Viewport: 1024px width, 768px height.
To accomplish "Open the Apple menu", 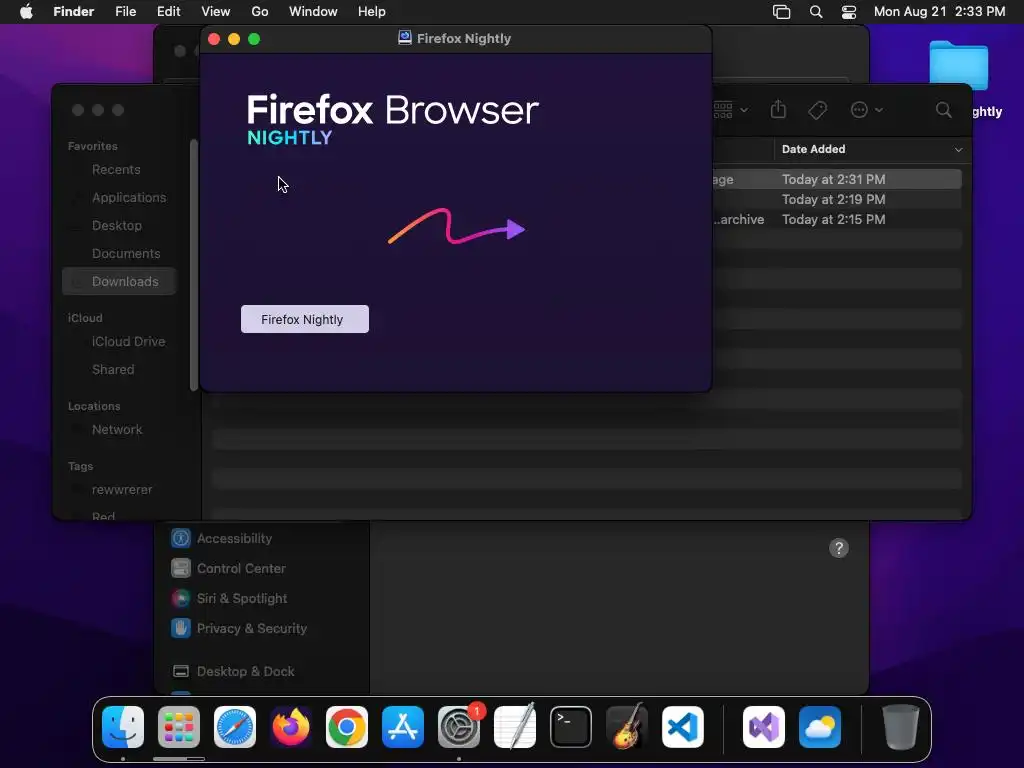I will [x=26, y=12].
